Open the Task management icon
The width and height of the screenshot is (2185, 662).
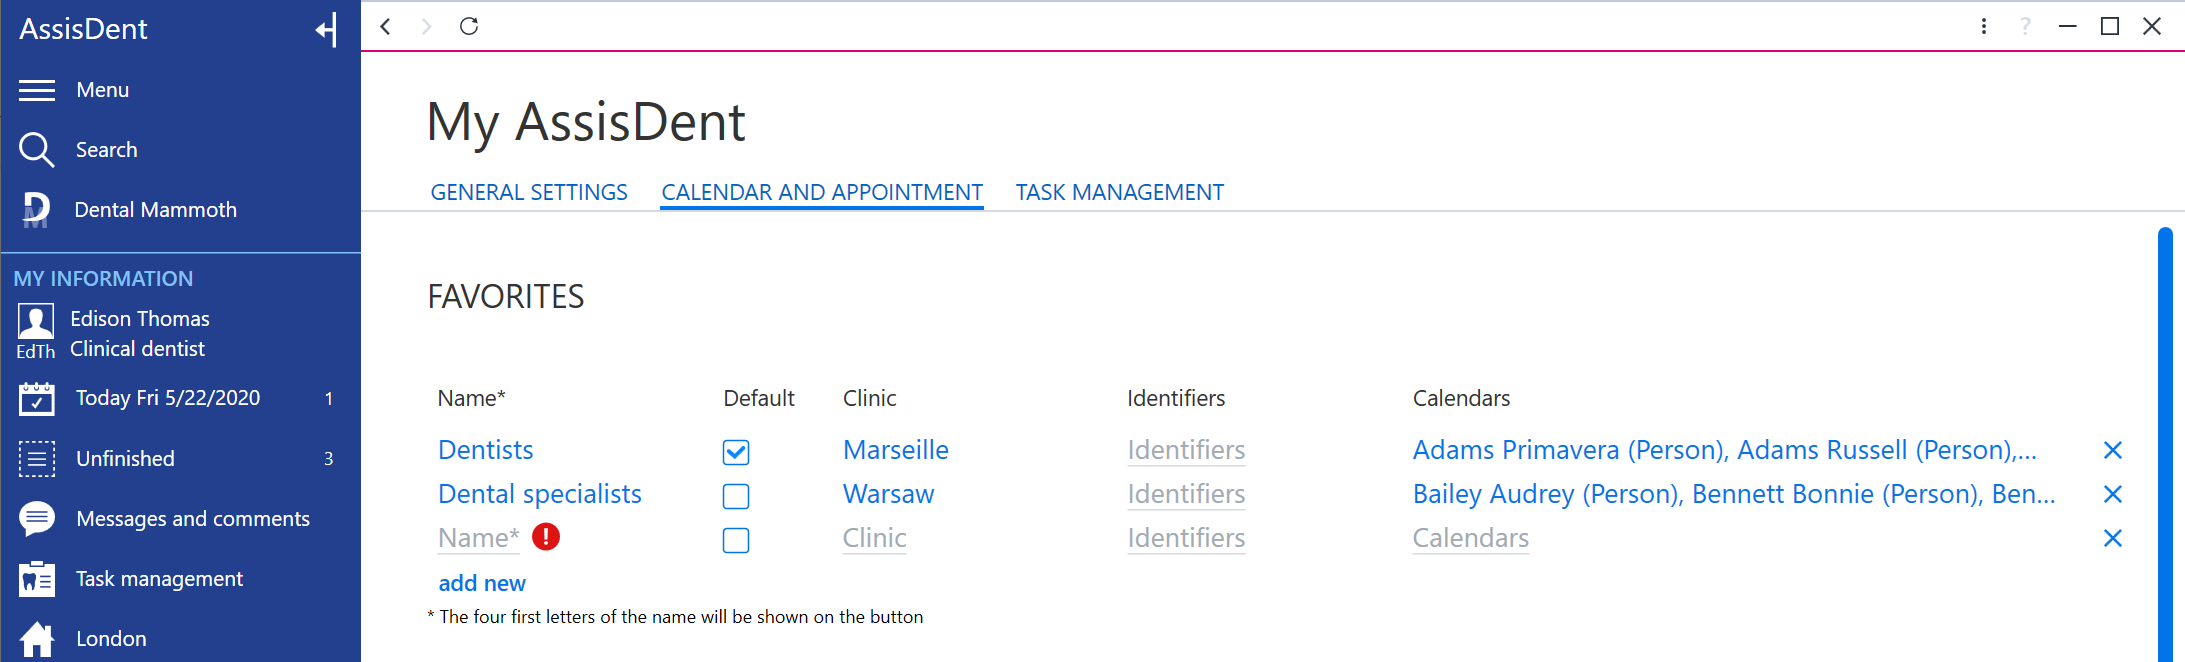(37, 579)
